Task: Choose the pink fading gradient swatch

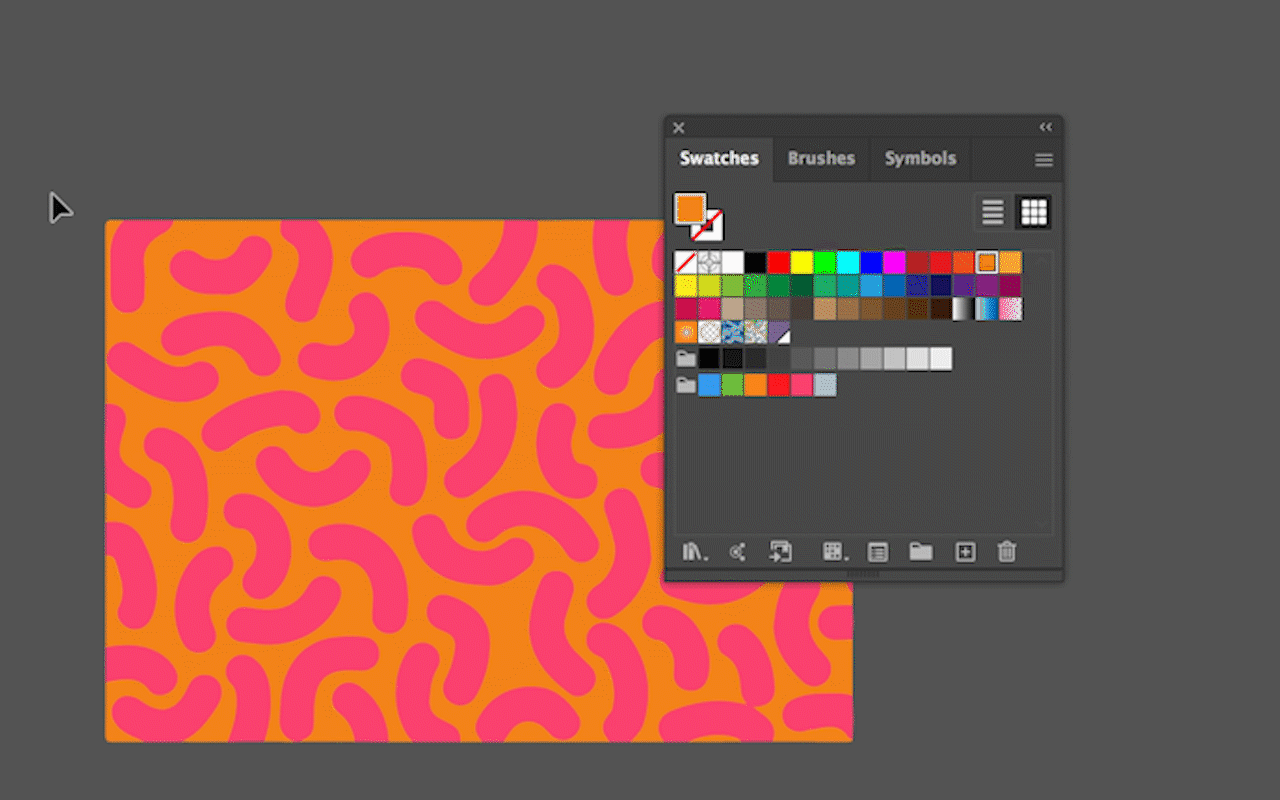Action: [x=1011, y=309]
